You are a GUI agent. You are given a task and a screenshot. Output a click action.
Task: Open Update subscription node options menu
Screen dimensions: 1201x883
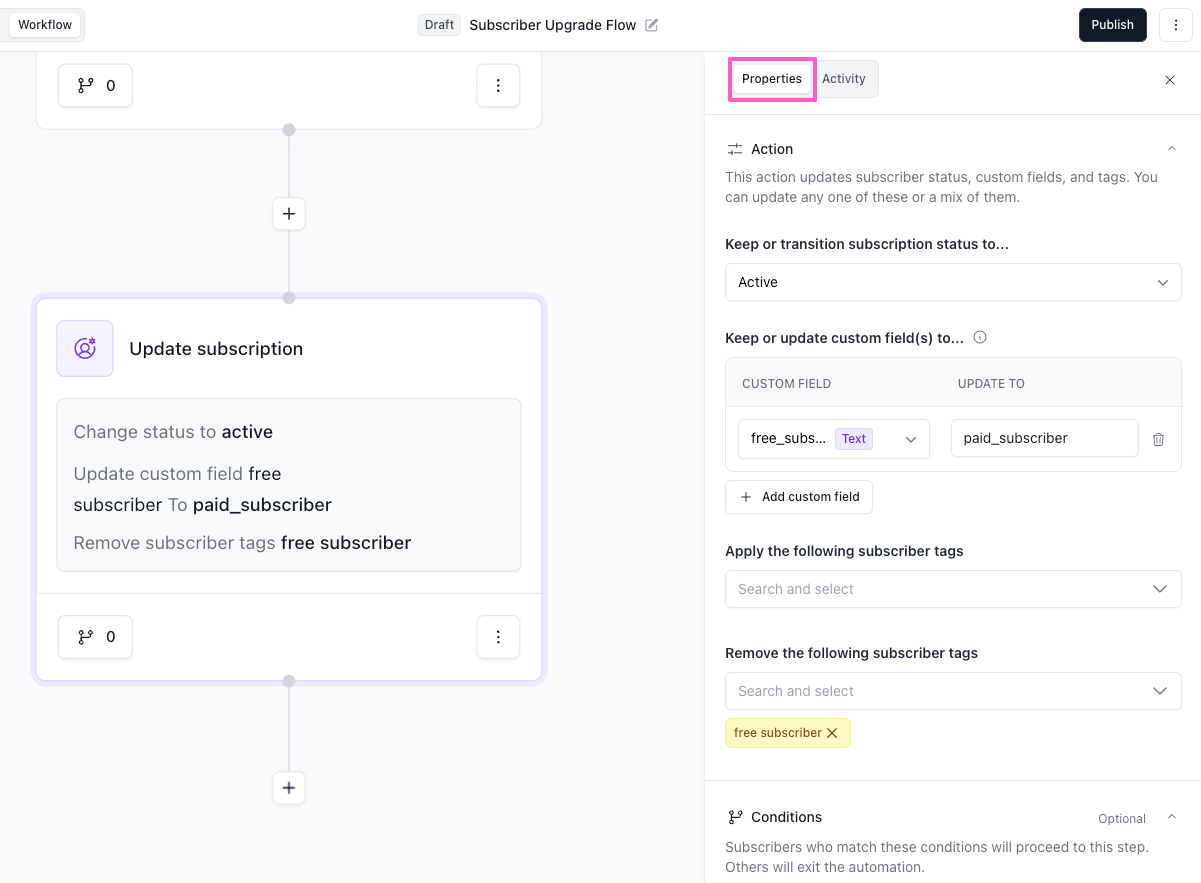point(498,637)
